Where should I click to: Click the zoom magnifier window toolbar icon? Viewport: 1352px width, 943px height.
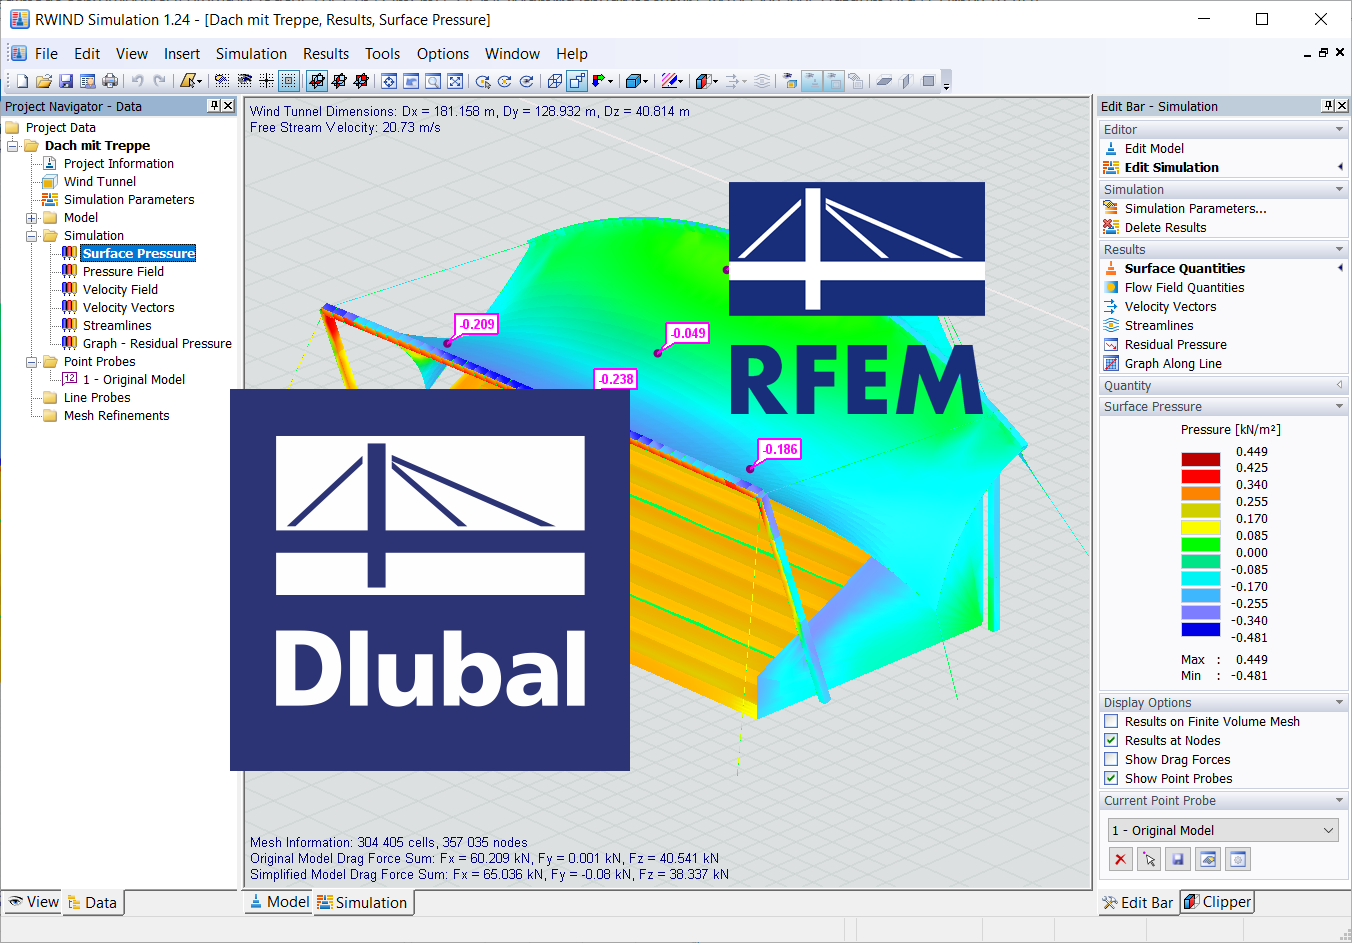click(432, 81)
